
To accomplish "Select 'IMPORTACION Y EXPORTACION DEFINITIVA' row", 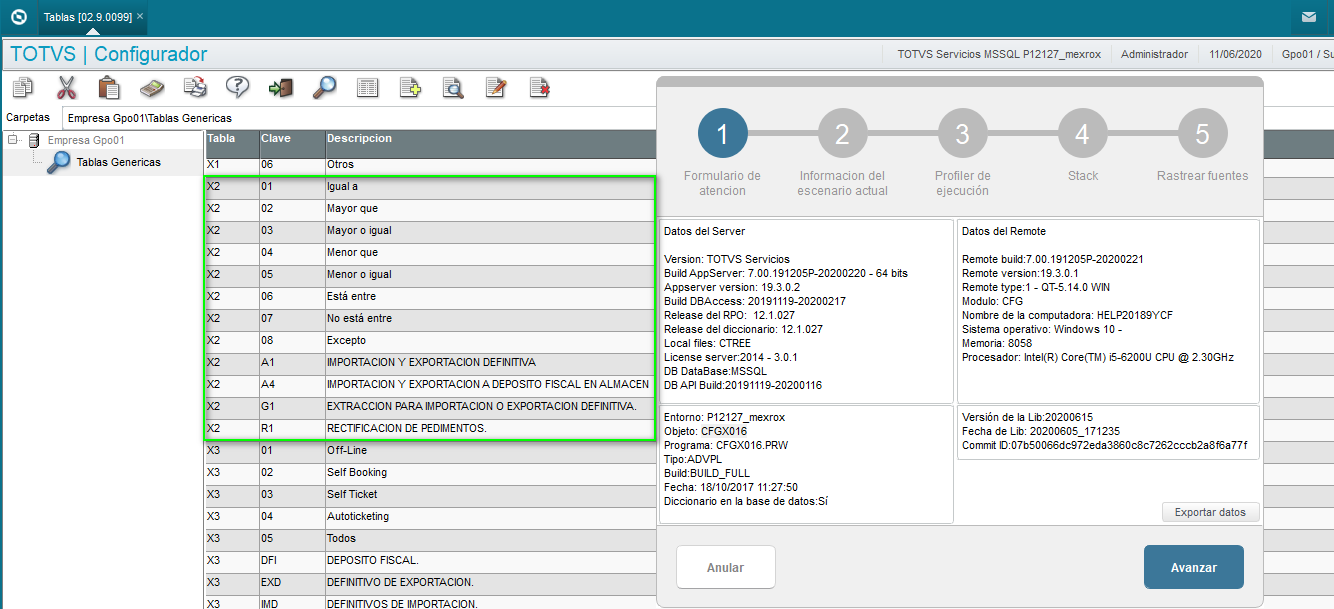I will point(430,362).
